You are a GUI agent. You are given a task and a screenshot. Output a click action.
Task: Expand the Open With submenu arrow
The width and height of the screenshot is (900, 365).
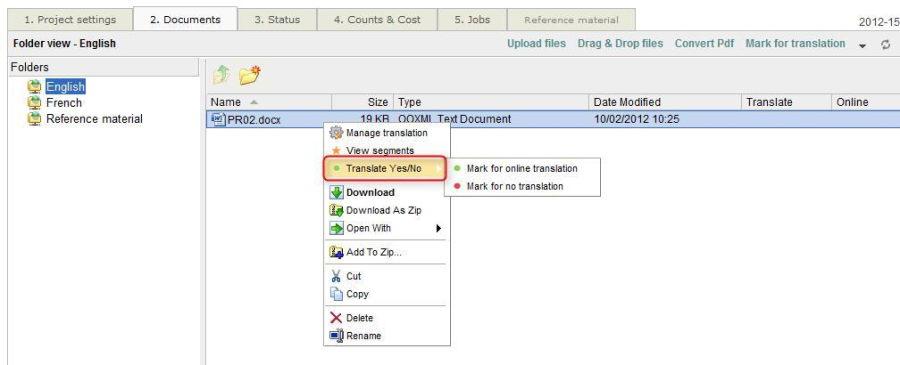(x=439, y=228)
